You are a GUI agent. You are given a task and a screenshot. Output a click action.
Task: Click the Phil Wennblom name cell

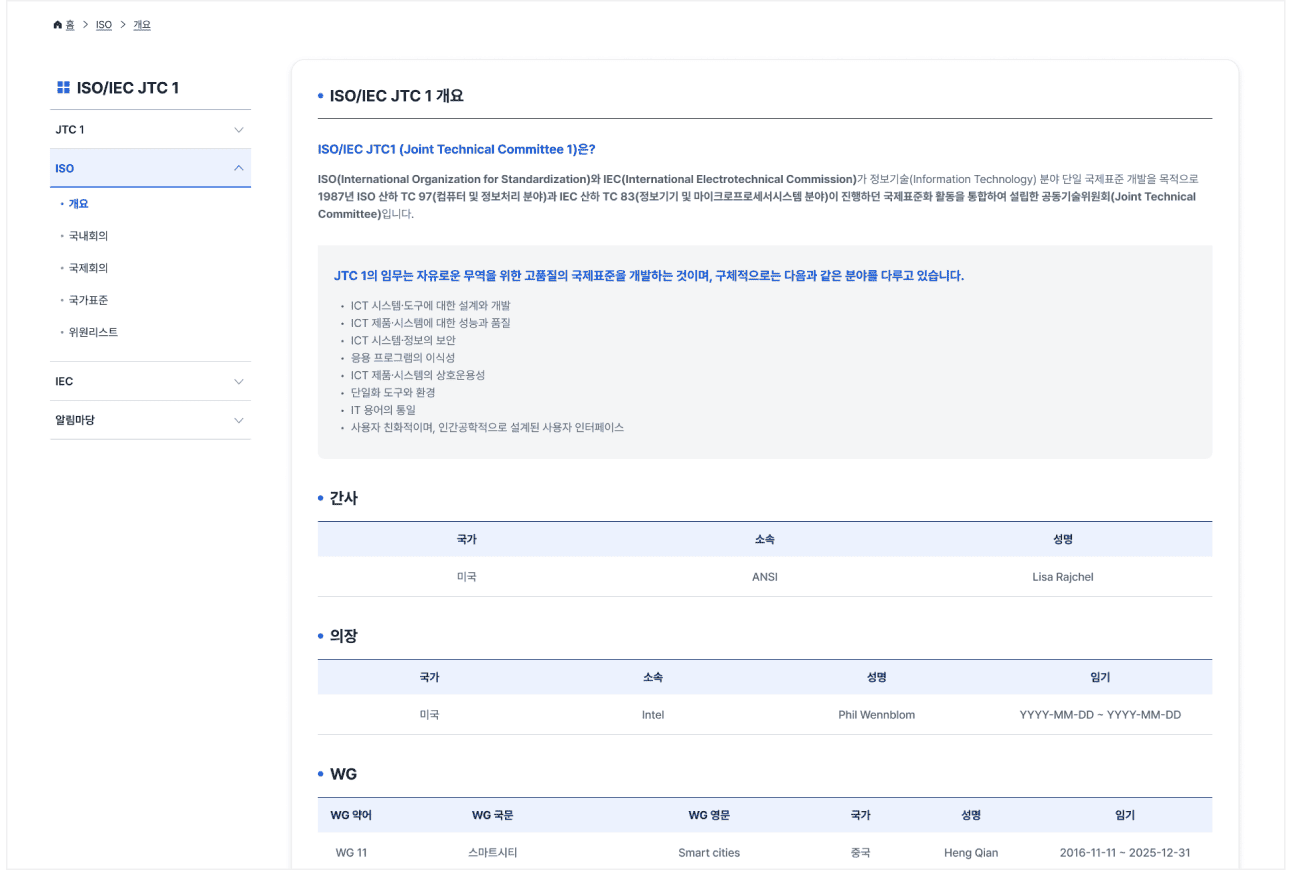(876, 715)
